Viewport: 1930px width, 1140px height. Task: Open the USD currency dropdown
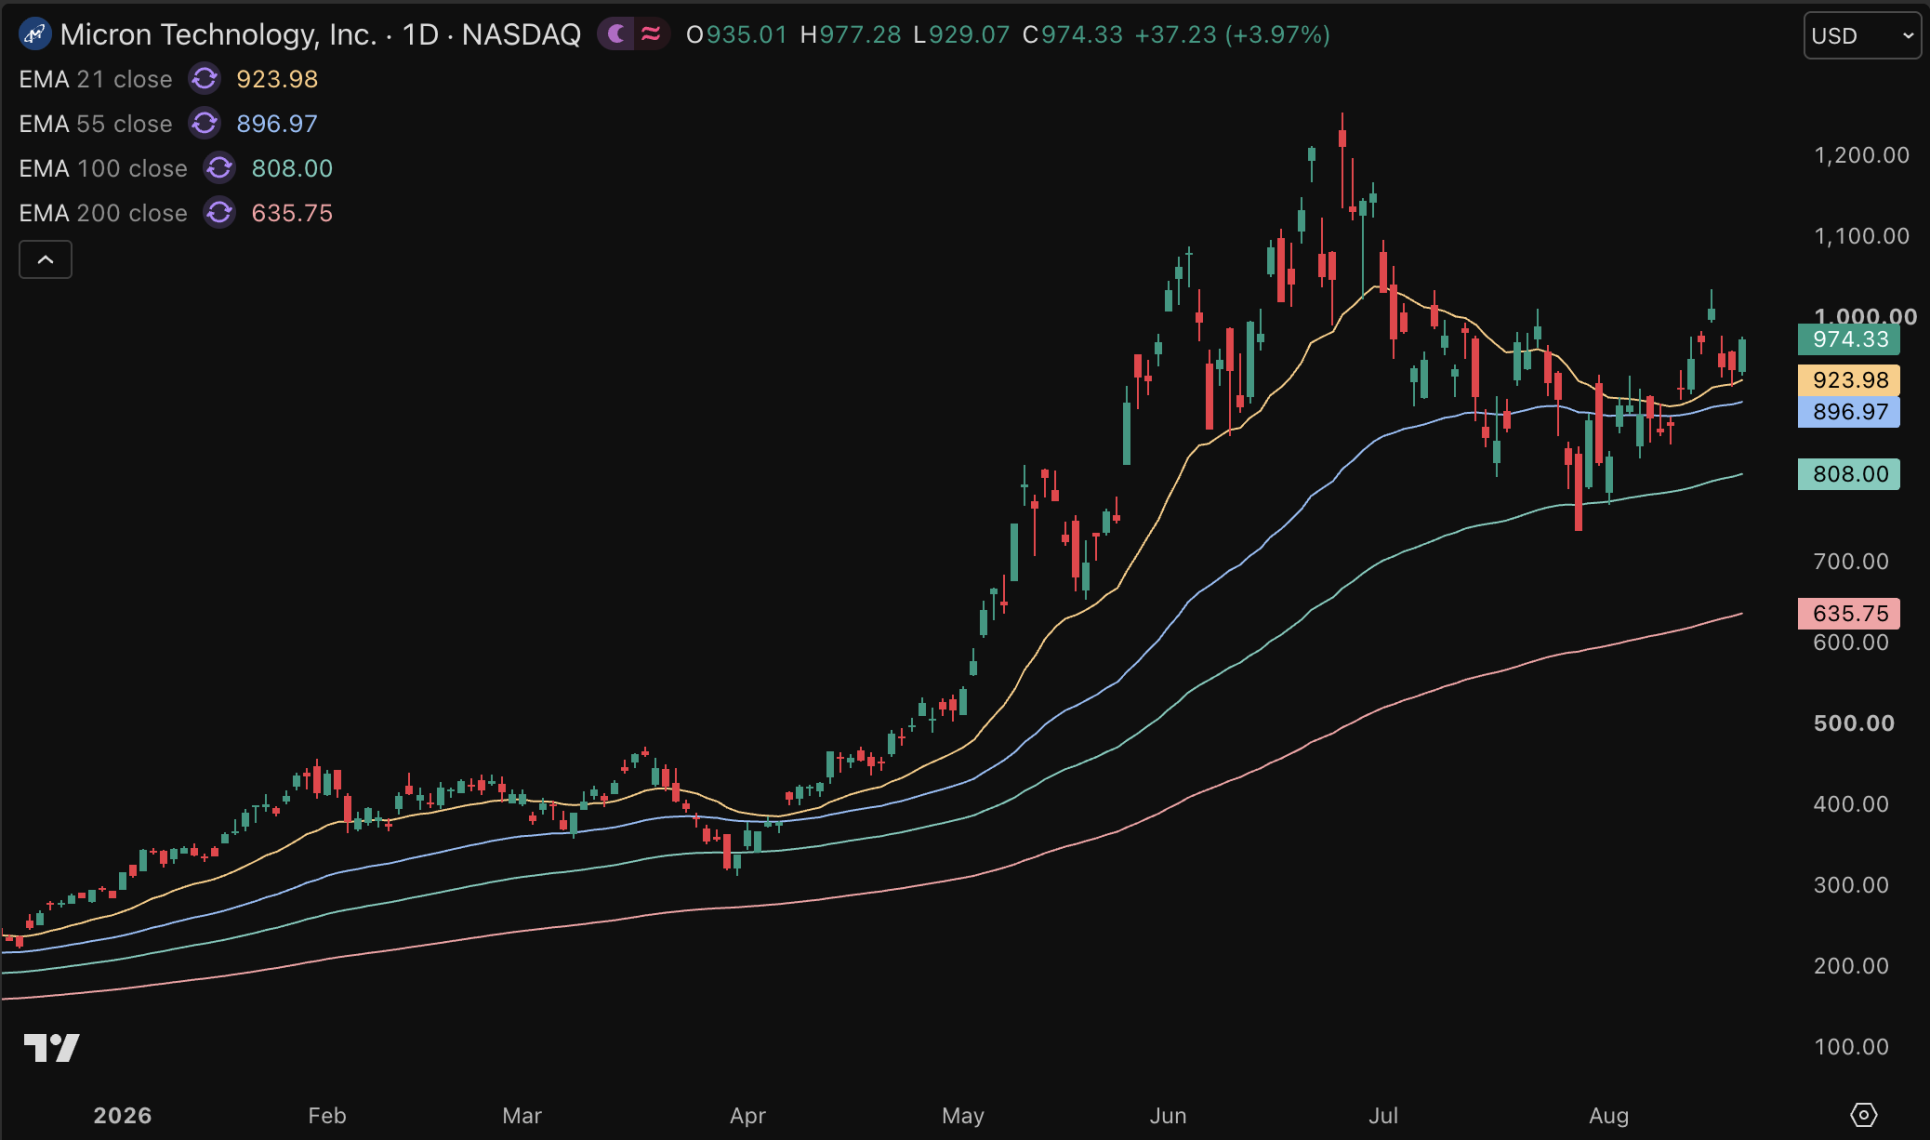[x=1862, y=36]
